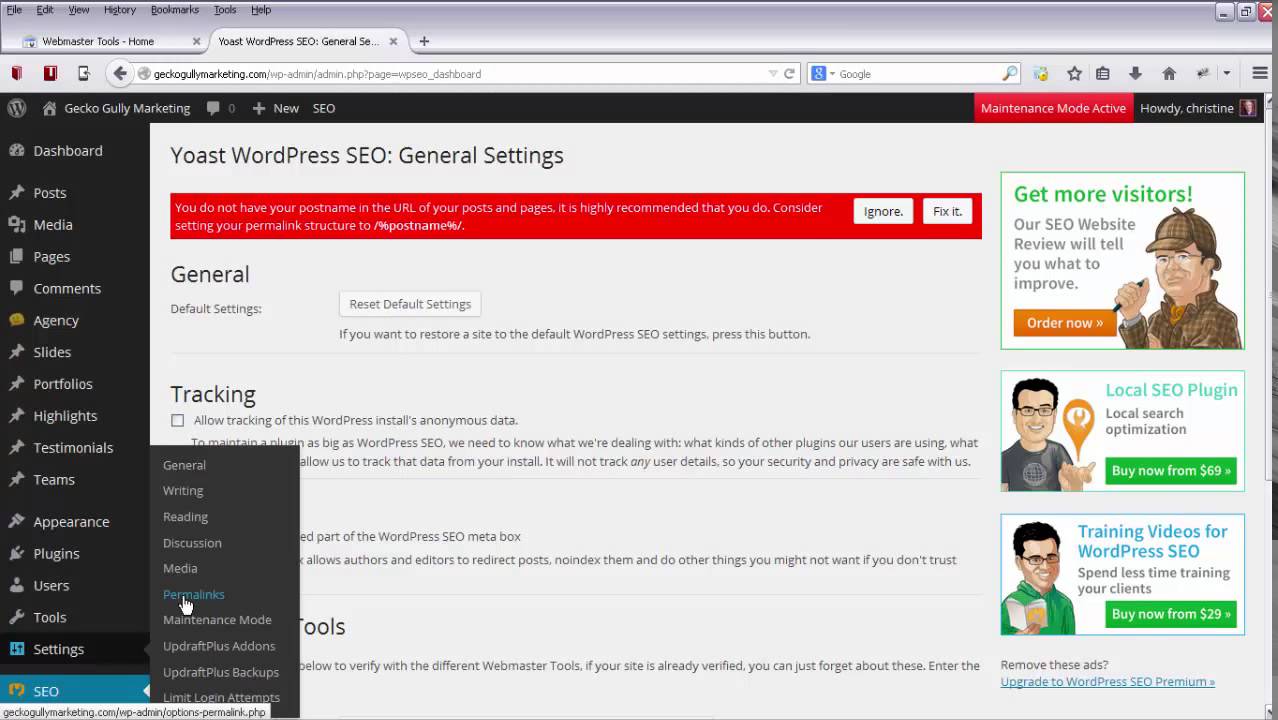
Task: Click the browser home icon
Action: (1169, 73)
